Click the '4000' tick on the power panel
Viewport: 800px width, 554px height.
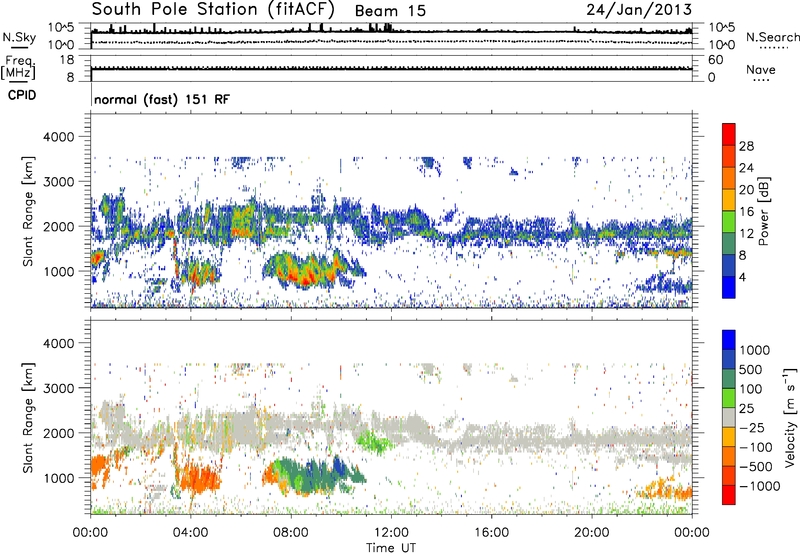pyautogui.click(x=58, y=137)
